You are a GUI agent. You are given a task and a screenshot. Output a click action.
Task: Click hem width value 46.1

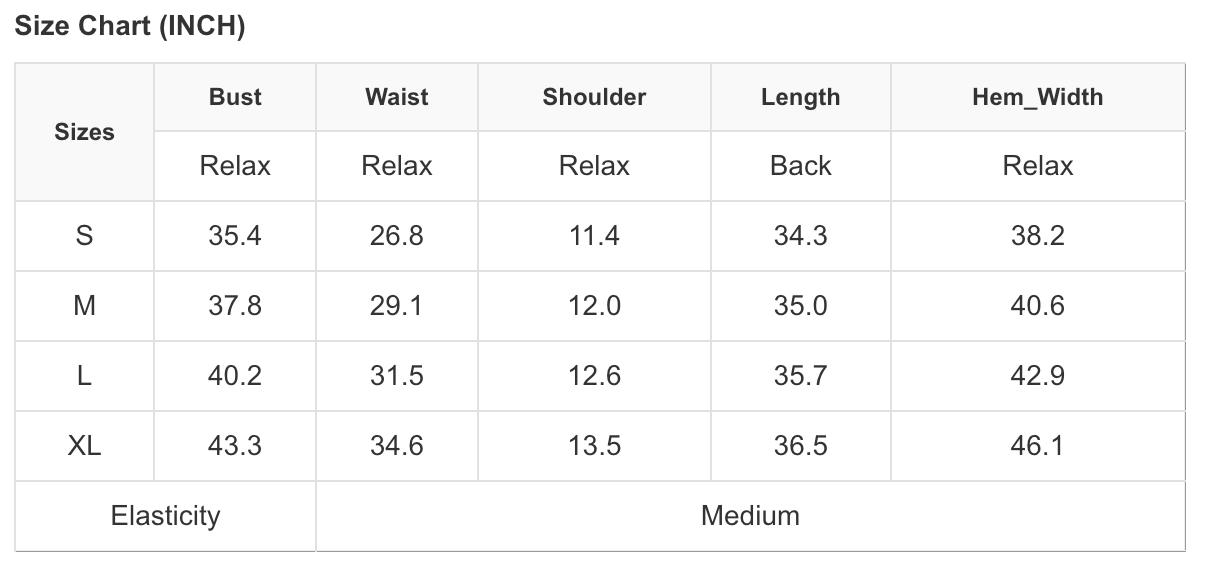click(1037, 446)
